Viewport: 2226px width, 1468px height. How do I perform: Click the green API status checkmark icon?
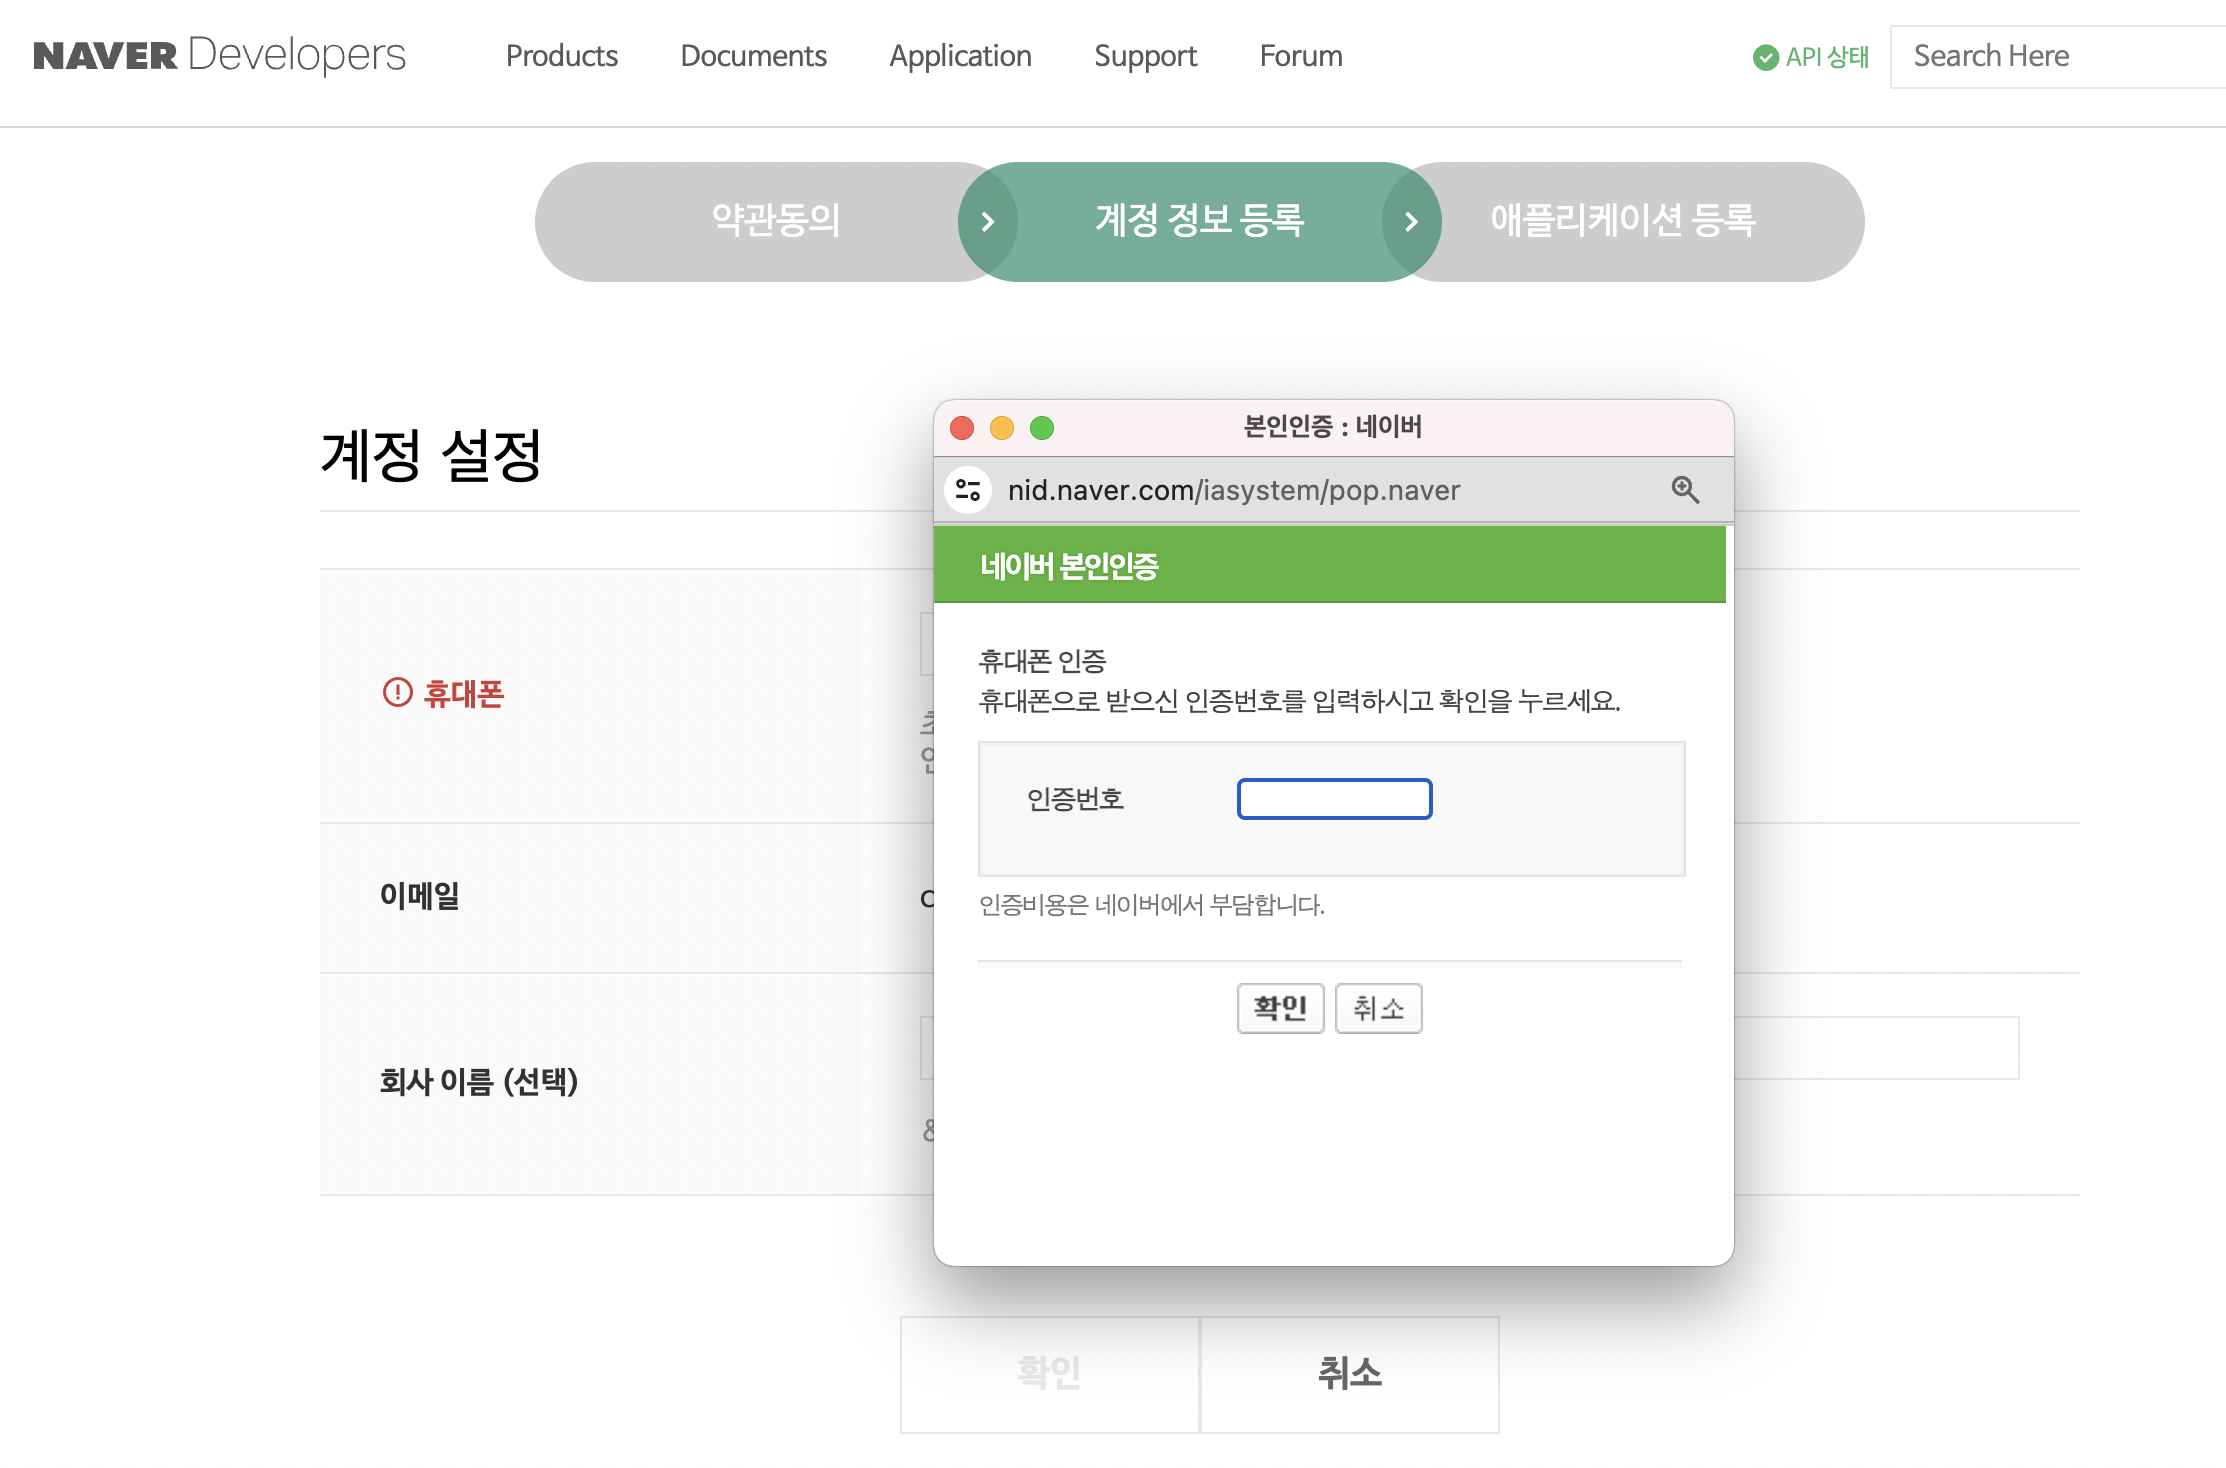(x=1765, y=57)
